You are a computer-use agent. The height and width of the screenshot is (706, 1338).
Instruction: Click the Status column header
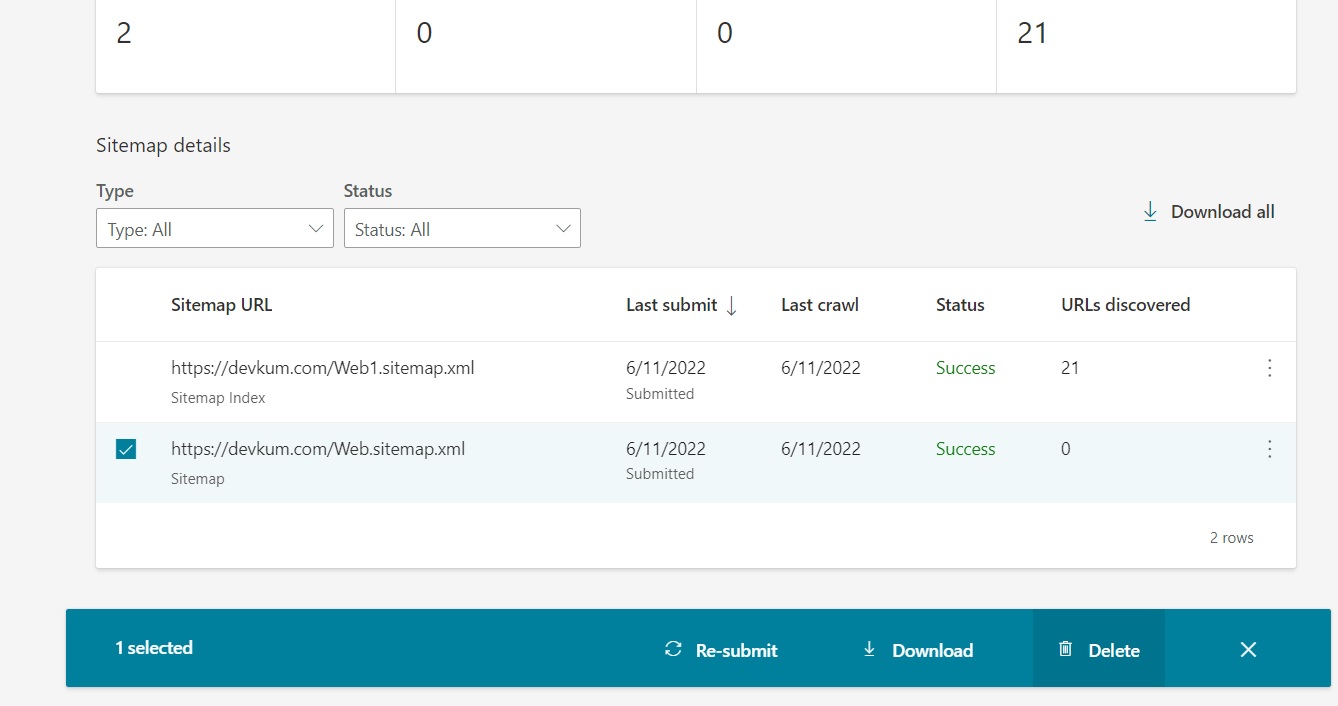point(960,305)
